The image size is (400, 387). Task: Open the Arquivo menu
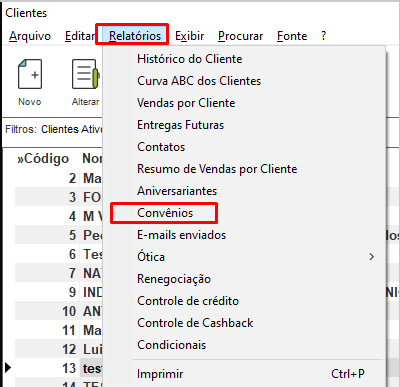30,36
